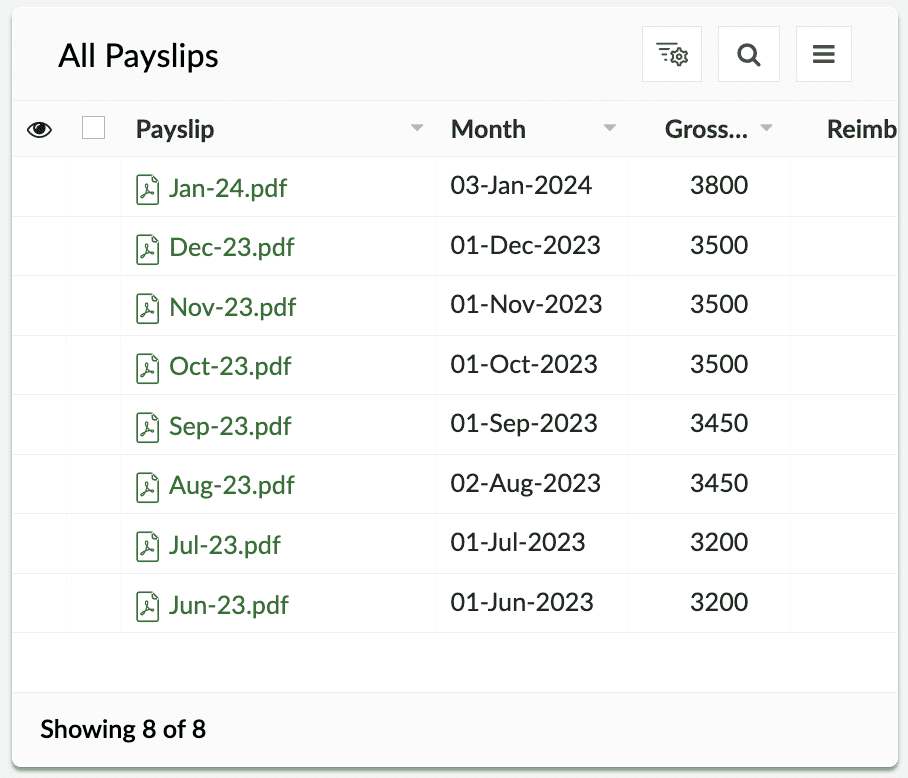908x778 pixels.
Task: Expand the Month column dropdown arrow
Action: (610, 129)
